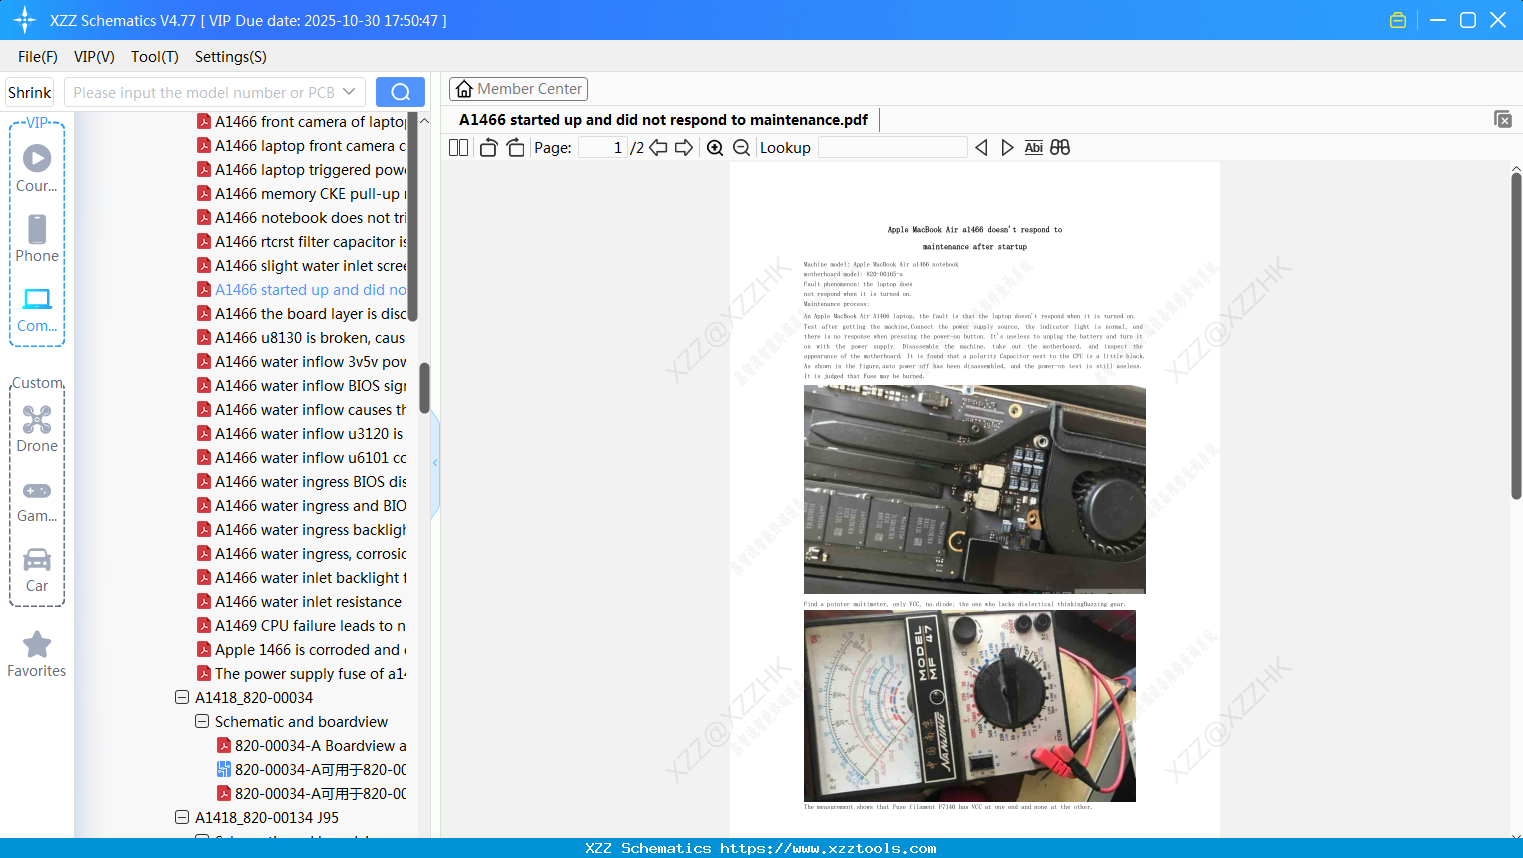Select the highlighted 'A1466 started up and did' entry

[x=310, y=289]
